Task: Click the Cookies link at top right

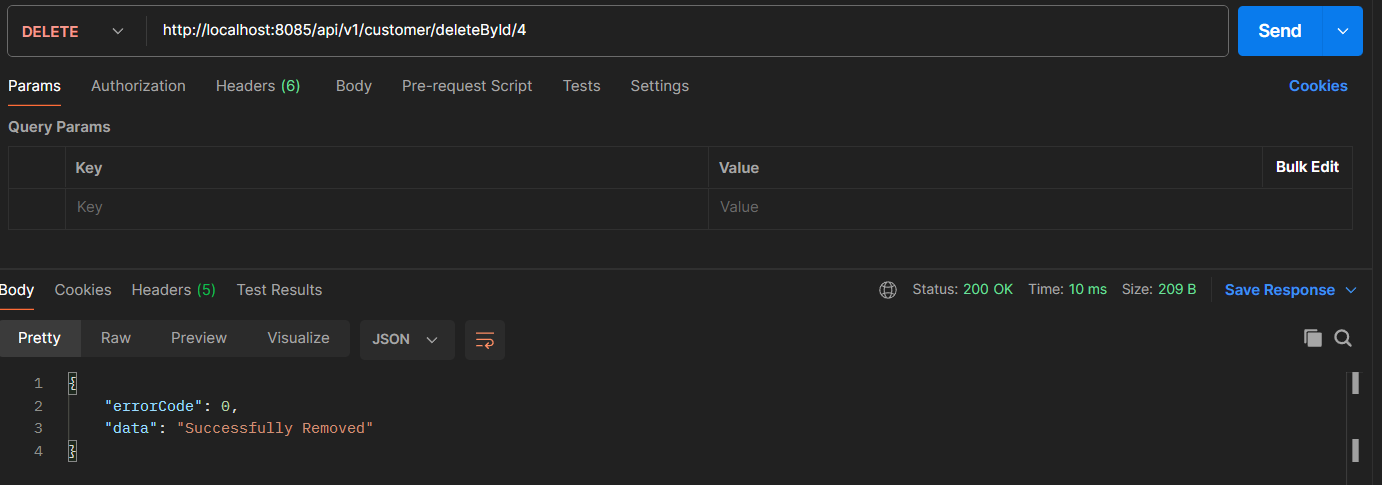Action: tap(1318, 86)
